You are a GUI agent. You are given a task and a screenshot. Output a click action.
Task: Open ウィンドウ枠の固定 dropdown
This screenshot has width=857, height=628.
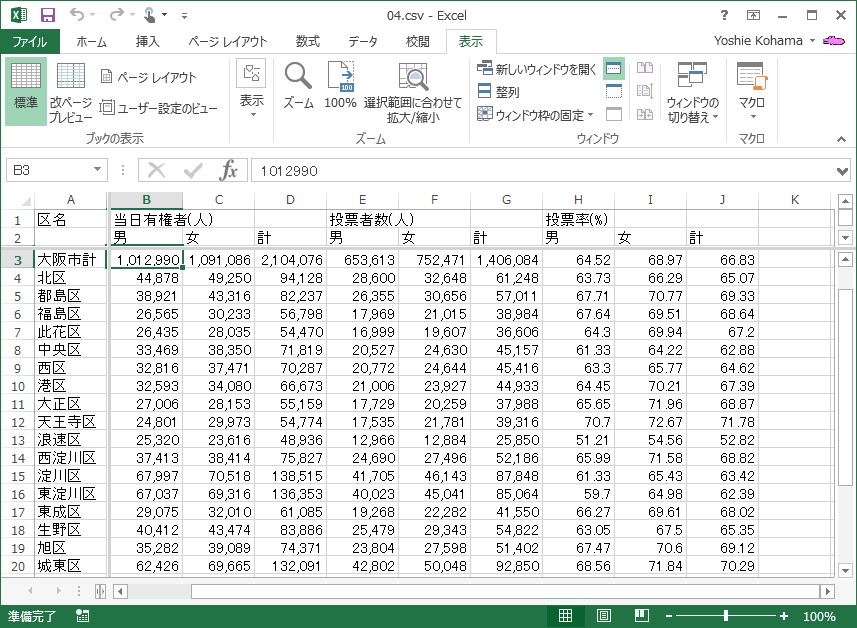tap(535, 115)
